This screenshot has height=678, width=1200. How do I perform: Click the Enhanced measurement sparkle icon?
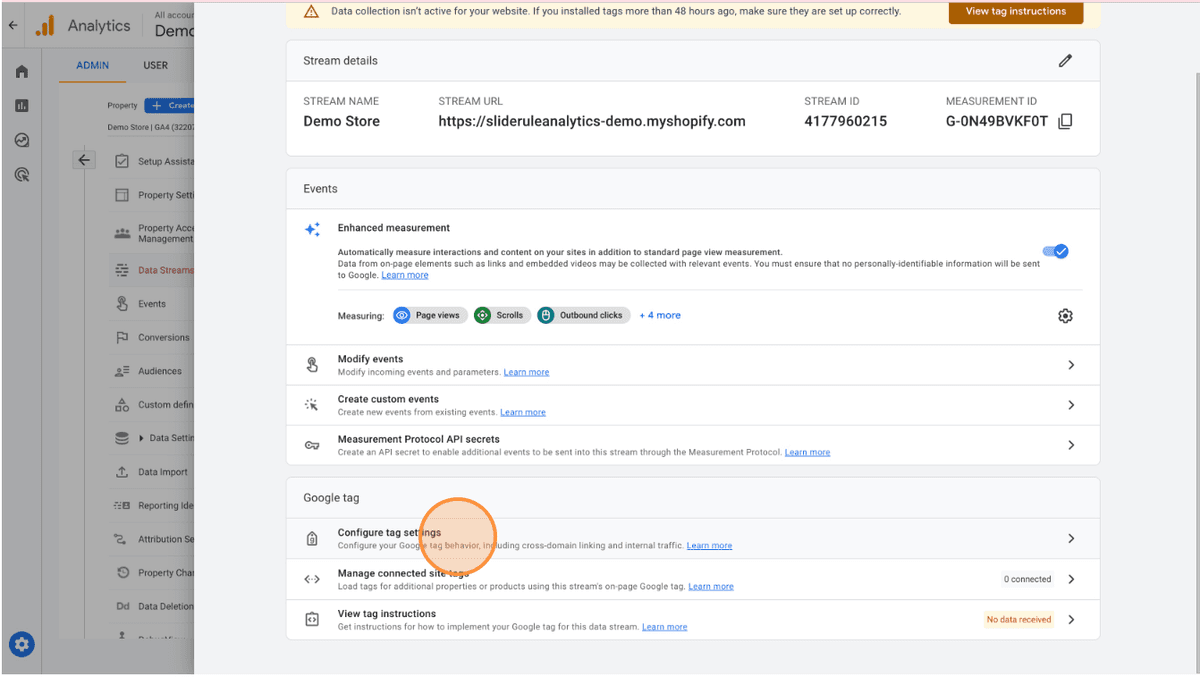(x=312, y=229)
